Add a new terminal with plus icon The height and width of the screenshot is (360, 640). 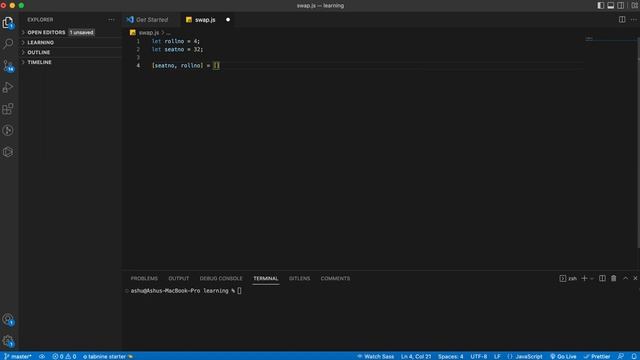click(x=584, y=278)
